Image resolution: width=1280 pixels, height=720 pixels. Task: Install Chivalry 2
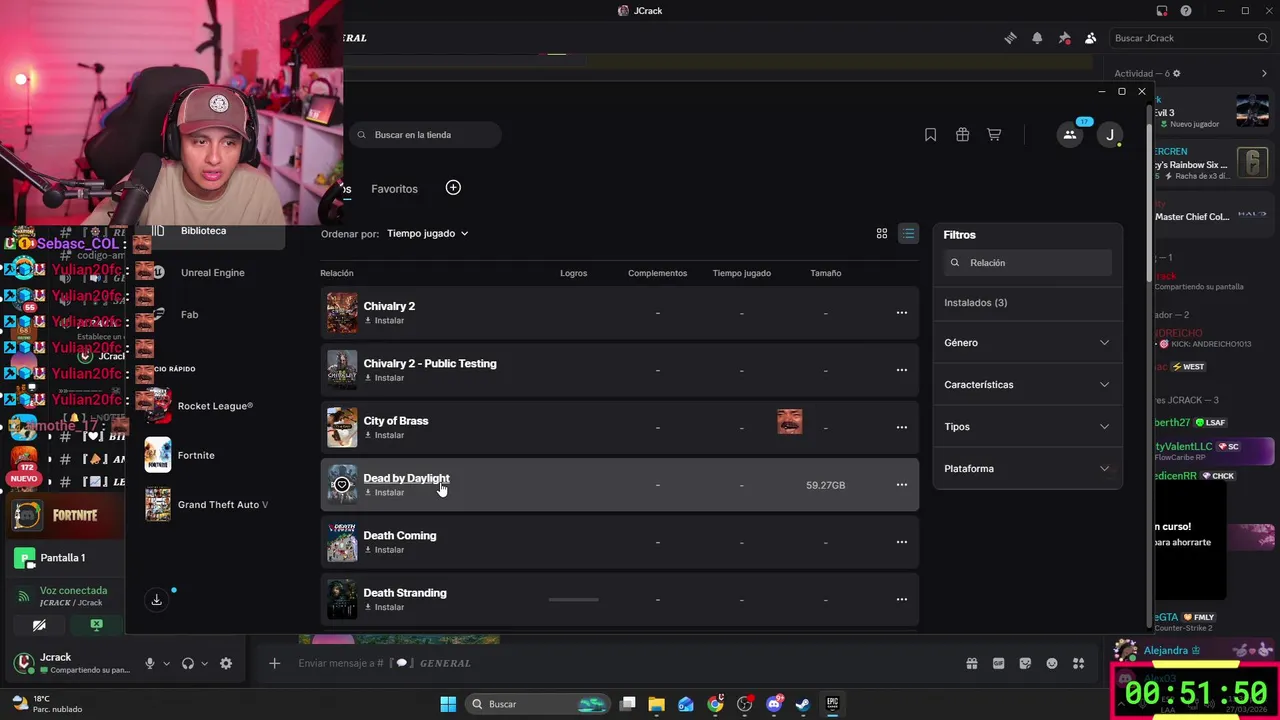tap(384, 321)
